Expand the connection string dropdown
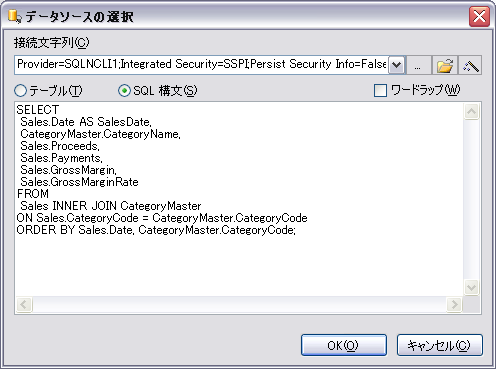This screenshot has height=369, width=496. pos(396,65)
